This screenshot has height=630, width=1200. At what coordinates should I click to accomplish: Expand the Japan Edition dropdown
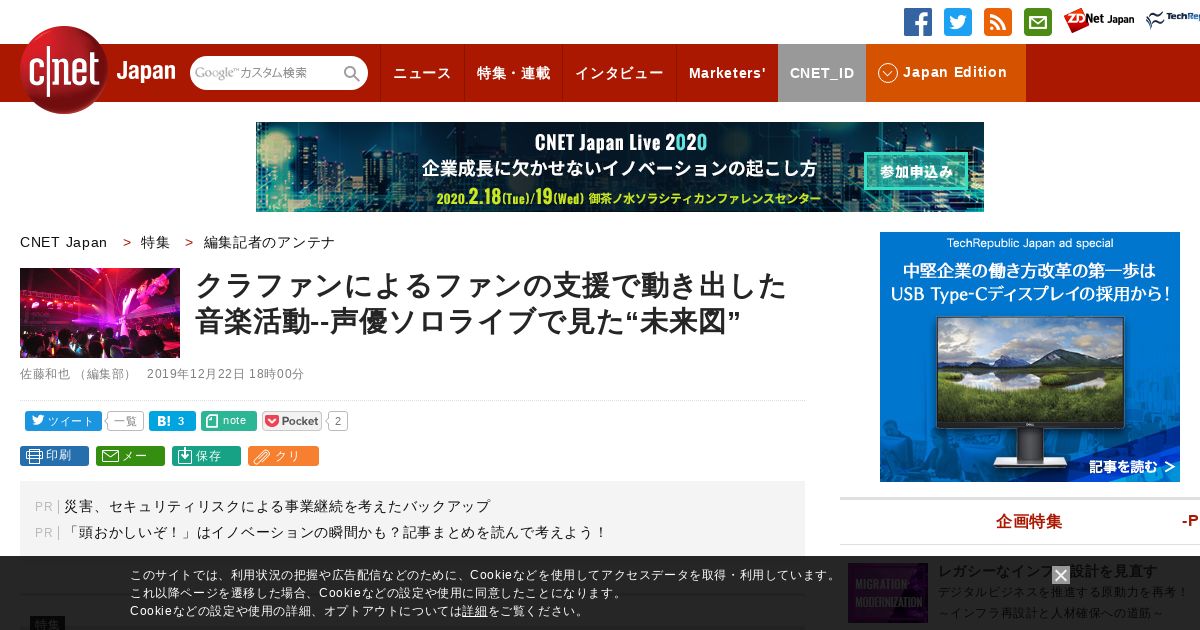[945, 73]
